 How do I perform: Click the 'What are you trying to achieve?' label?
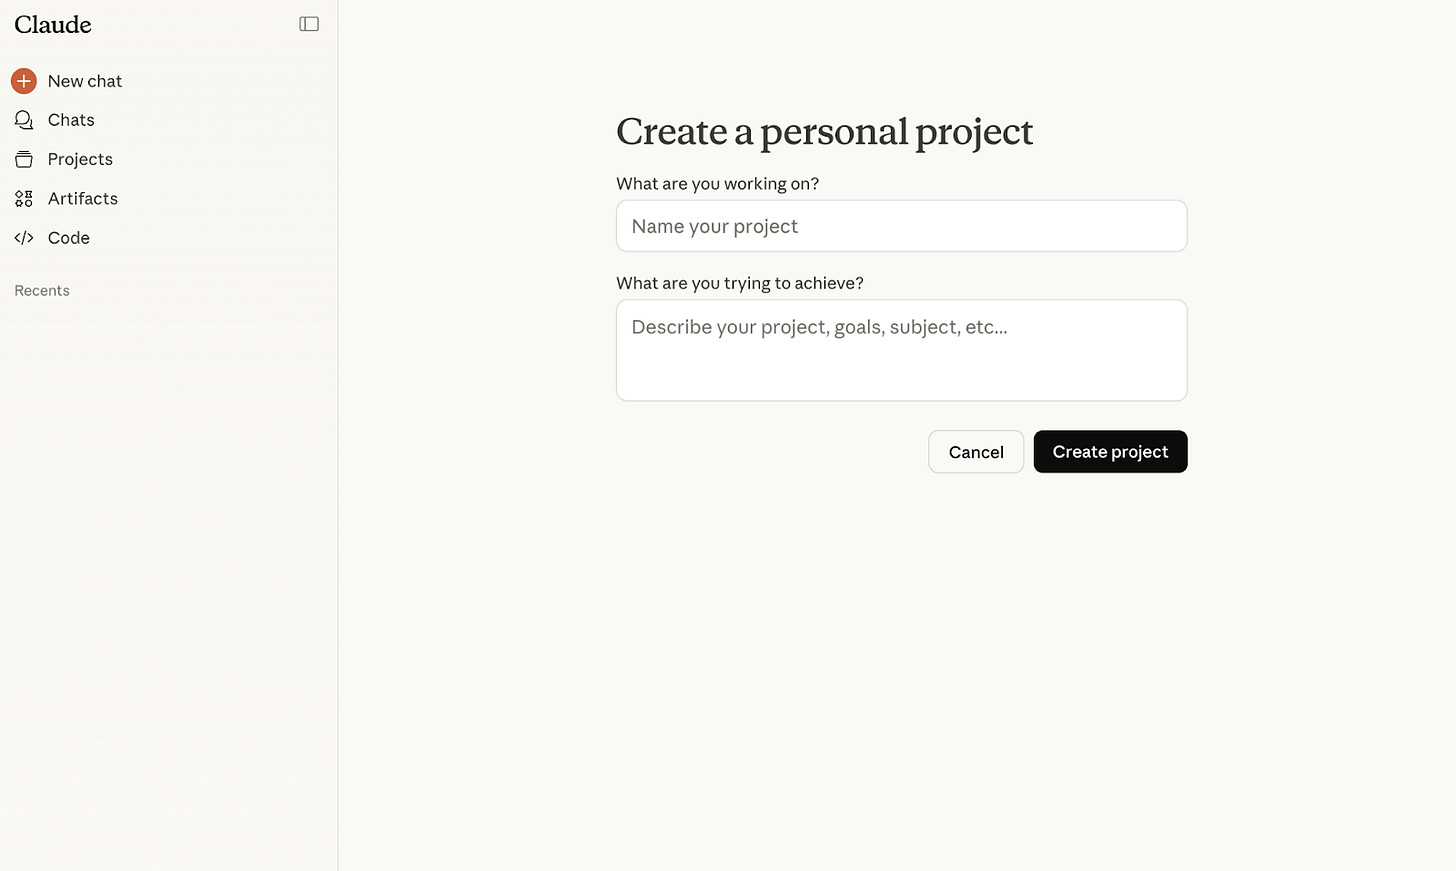[740, 283]
